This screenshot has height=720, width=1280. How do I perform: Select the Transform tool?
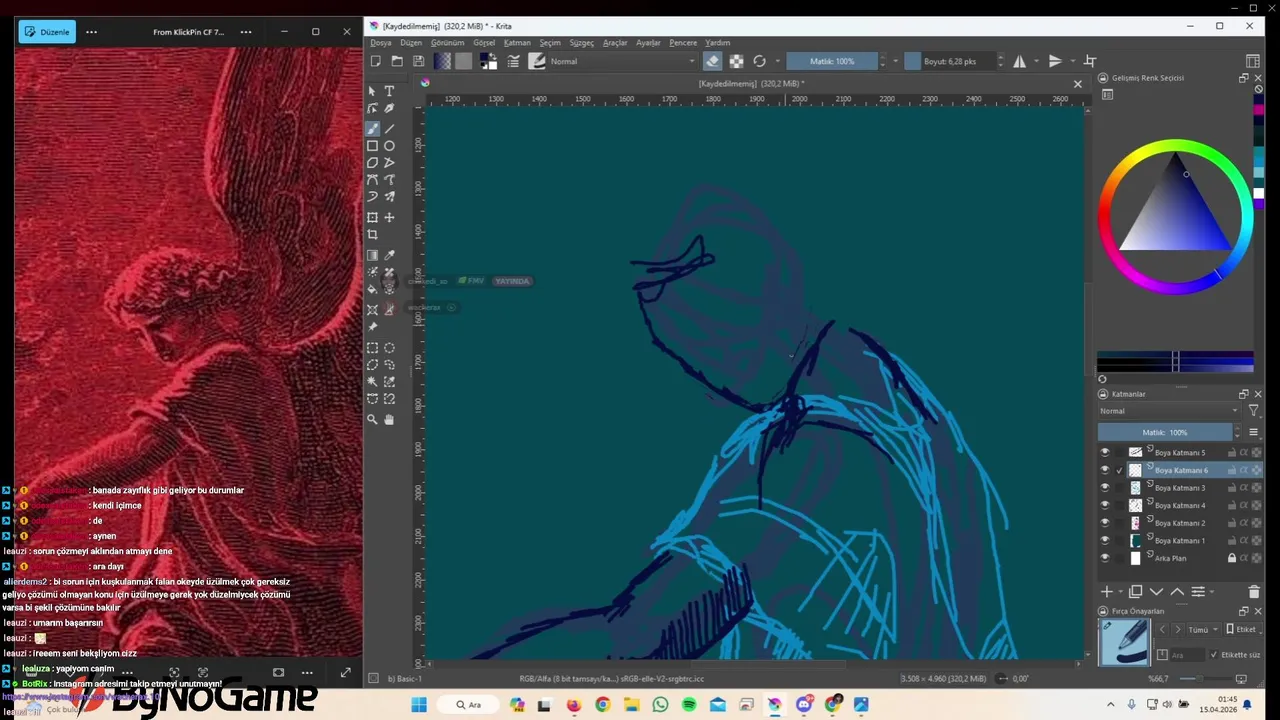[x=372, y=217]
